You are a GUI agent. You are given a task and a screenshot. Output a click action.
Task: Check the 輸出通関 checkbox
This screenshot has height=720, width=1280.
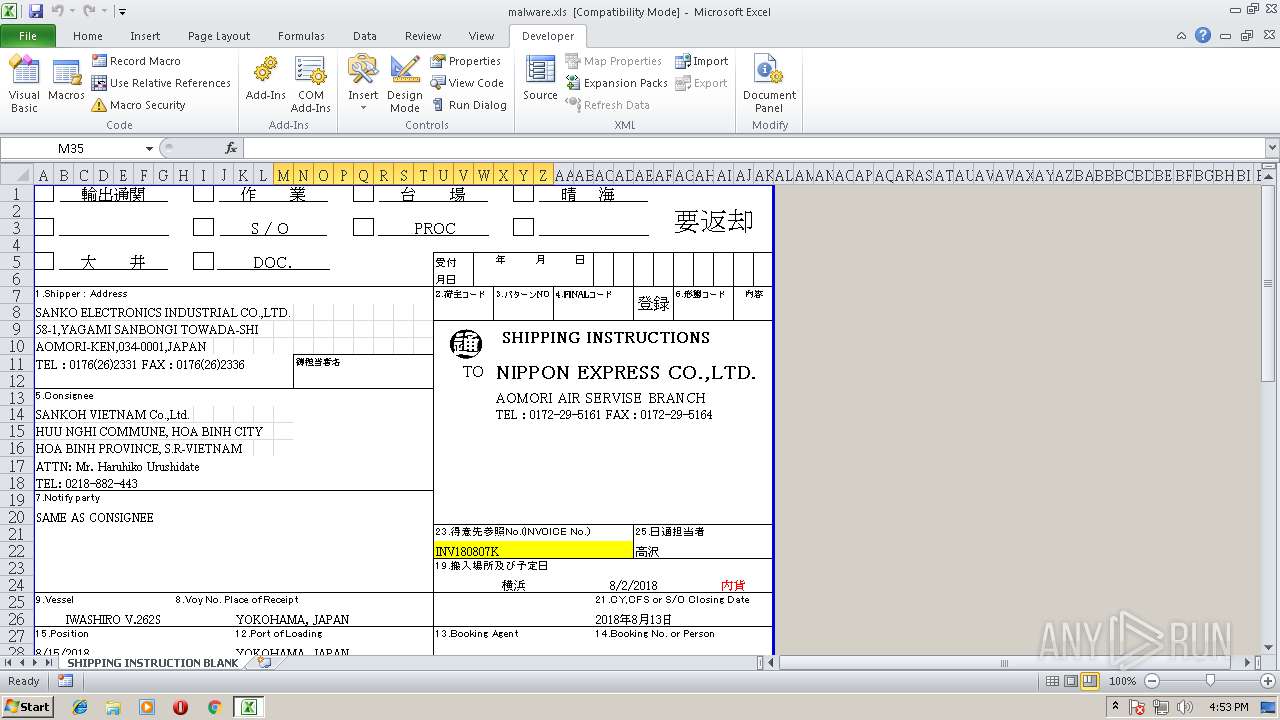click(x=44, y=194)
